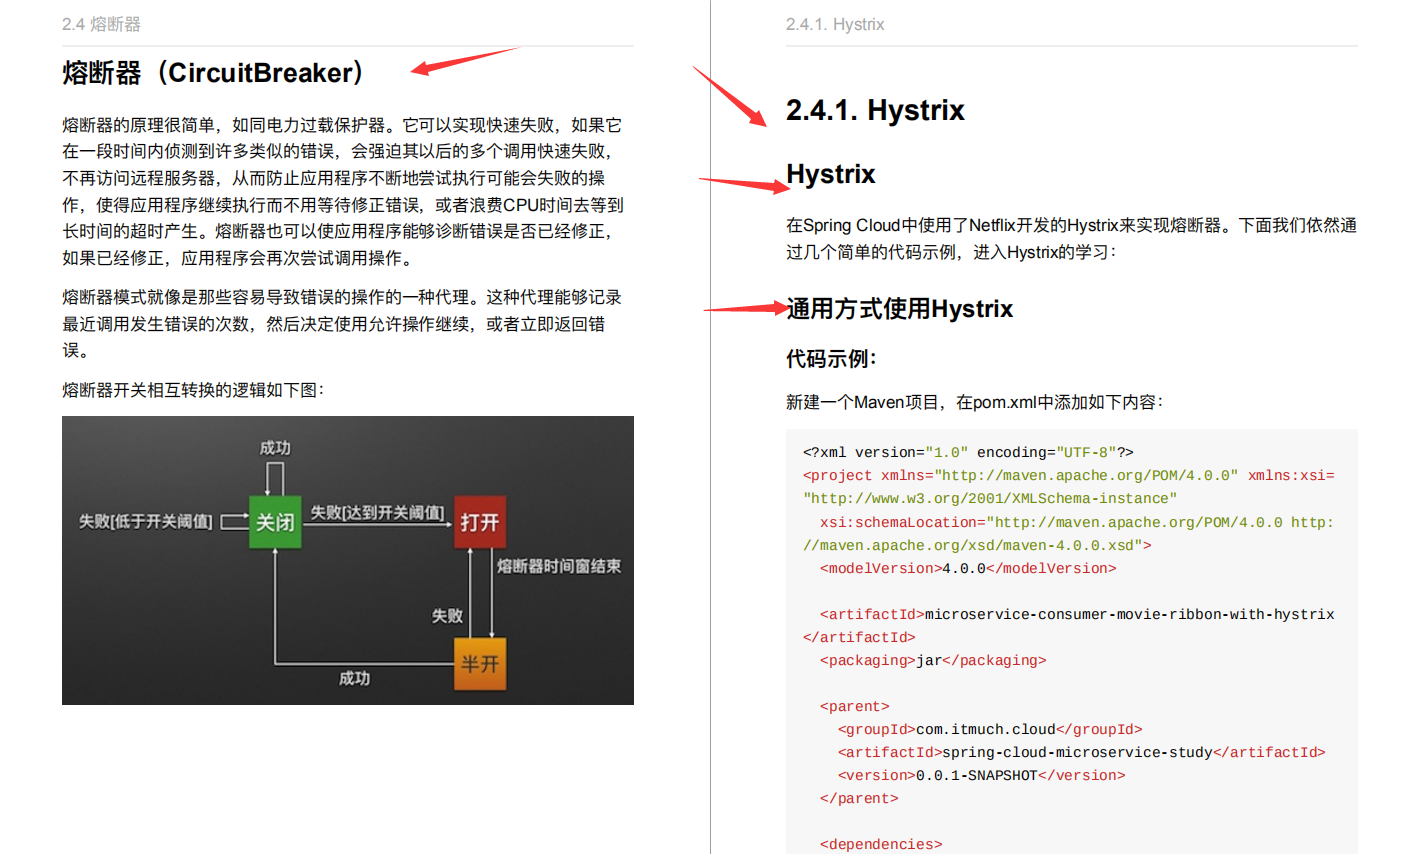Click the circuit breaker state diagram image
The height and width of the screenshot is (854, 1426).
click(x=348, y=560)
